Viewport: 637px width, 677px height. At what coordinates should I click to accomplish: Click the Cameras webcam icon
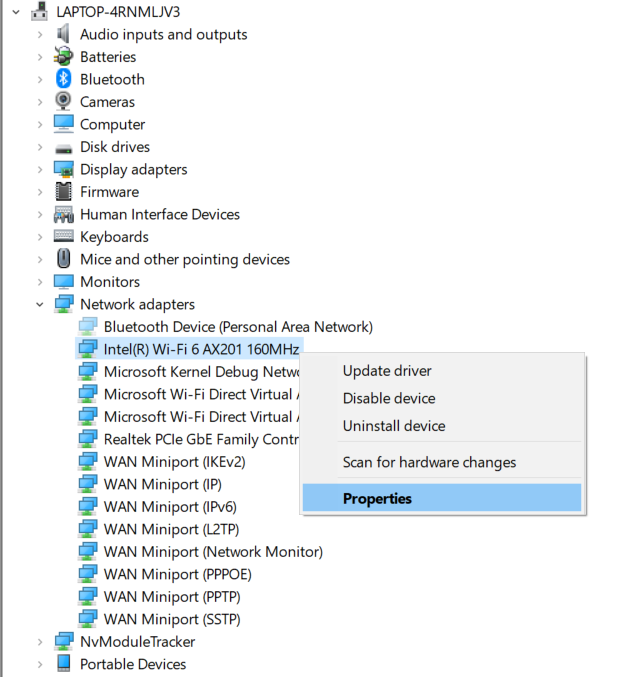coord(63,101)
